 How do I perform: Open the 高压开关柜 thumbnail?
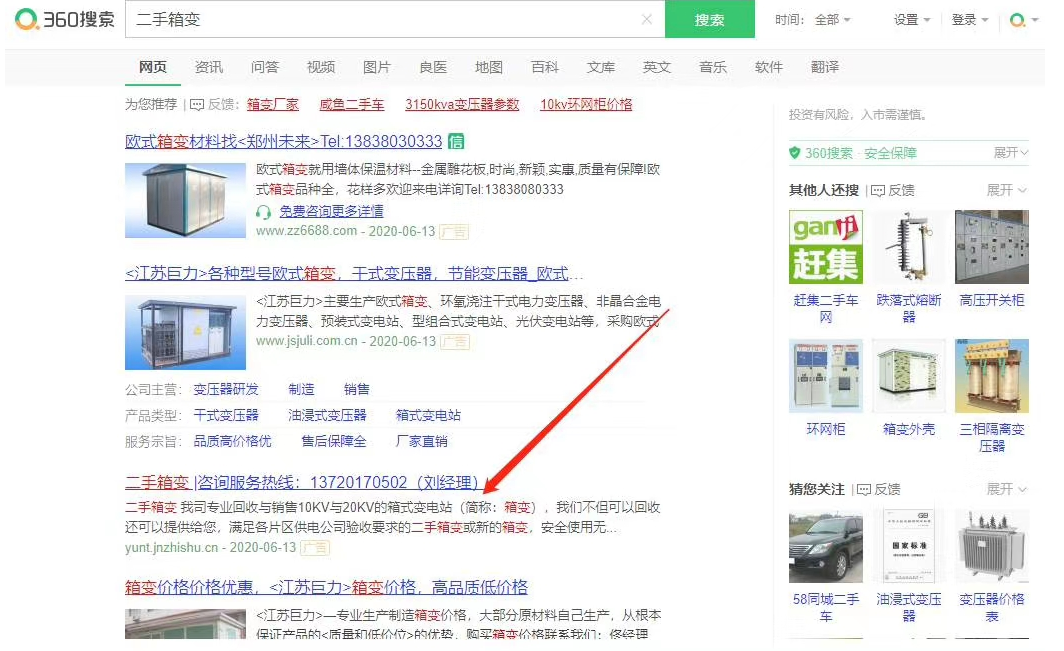pos(992,246)
